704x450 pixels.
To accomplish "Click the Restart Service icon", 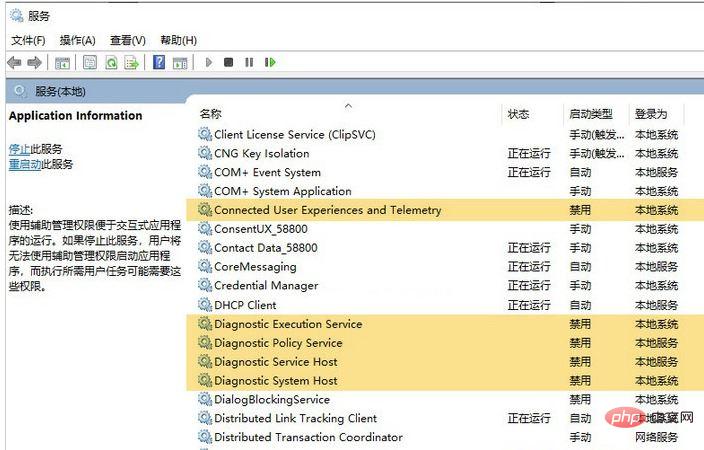I will [x=270, y=62].
